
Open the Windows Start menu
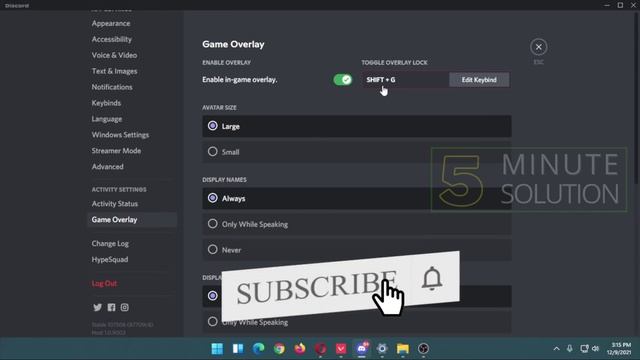pos(217,349)
